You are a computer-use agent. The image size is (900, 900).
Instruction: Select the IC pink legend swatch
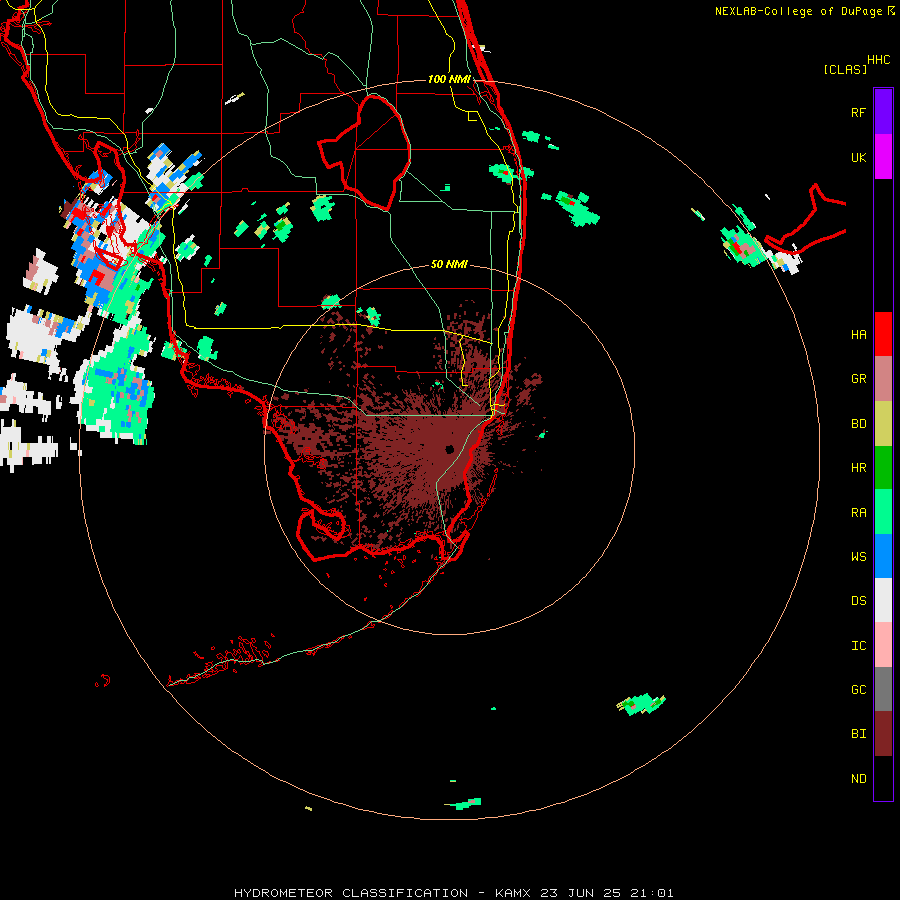pos(883,645)
